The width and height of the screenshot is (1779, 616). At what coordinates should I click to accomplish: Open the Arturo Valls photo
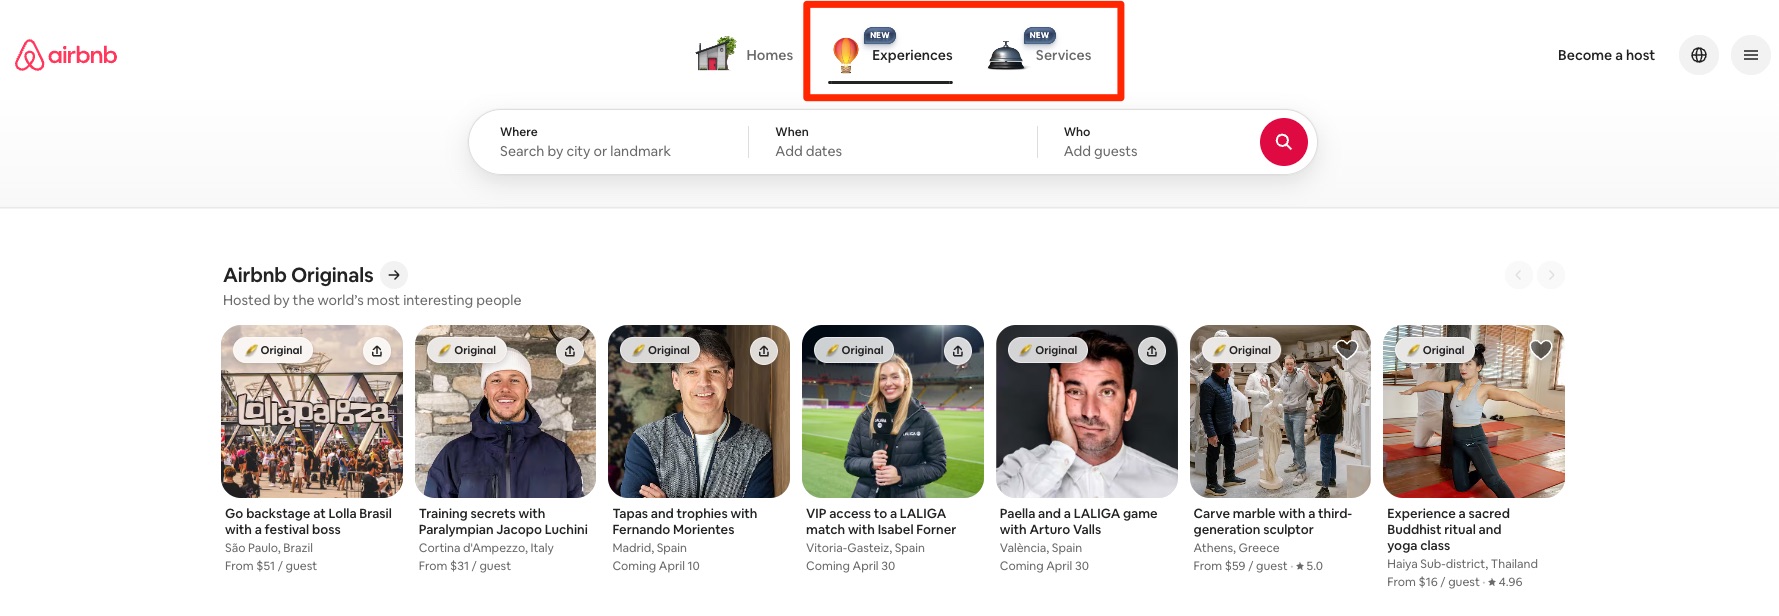coord(1087,411)
